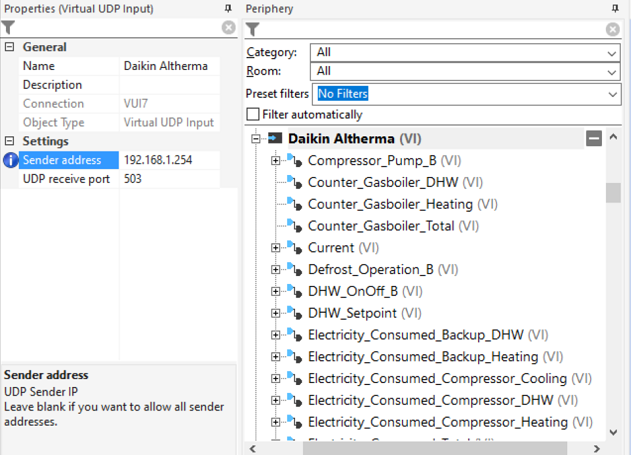Click the tree vertical scrollbar down arrow
Viewport: 631px width, 455px height.
point(613,432)
